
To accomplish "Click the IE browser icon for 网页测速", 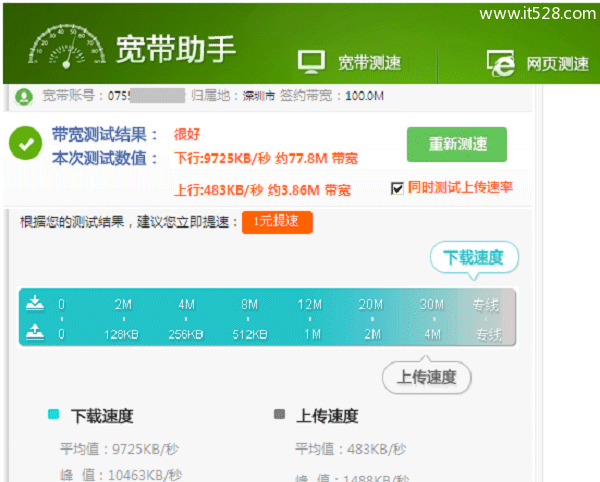I will point(501,63).
